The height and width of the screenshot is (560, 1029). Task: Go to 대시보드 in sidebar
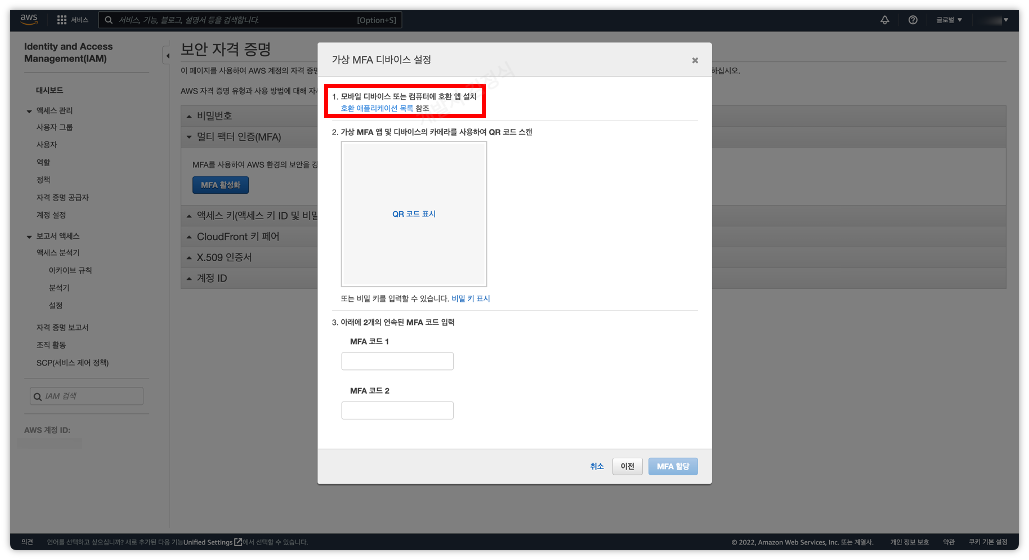(50, 91)
